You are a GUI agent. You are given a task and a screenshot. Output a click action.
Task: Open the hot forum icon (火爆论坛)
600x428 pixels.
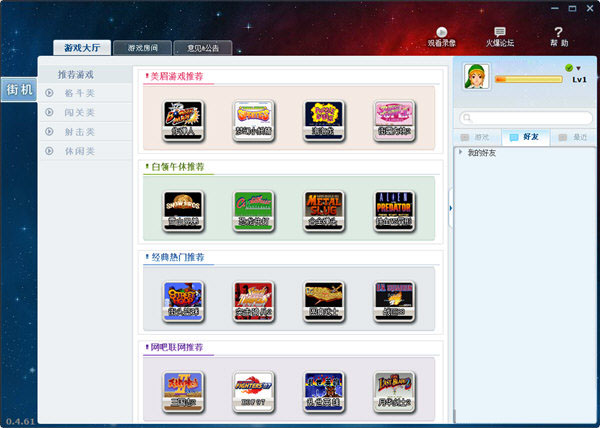(x=500, y=37)
